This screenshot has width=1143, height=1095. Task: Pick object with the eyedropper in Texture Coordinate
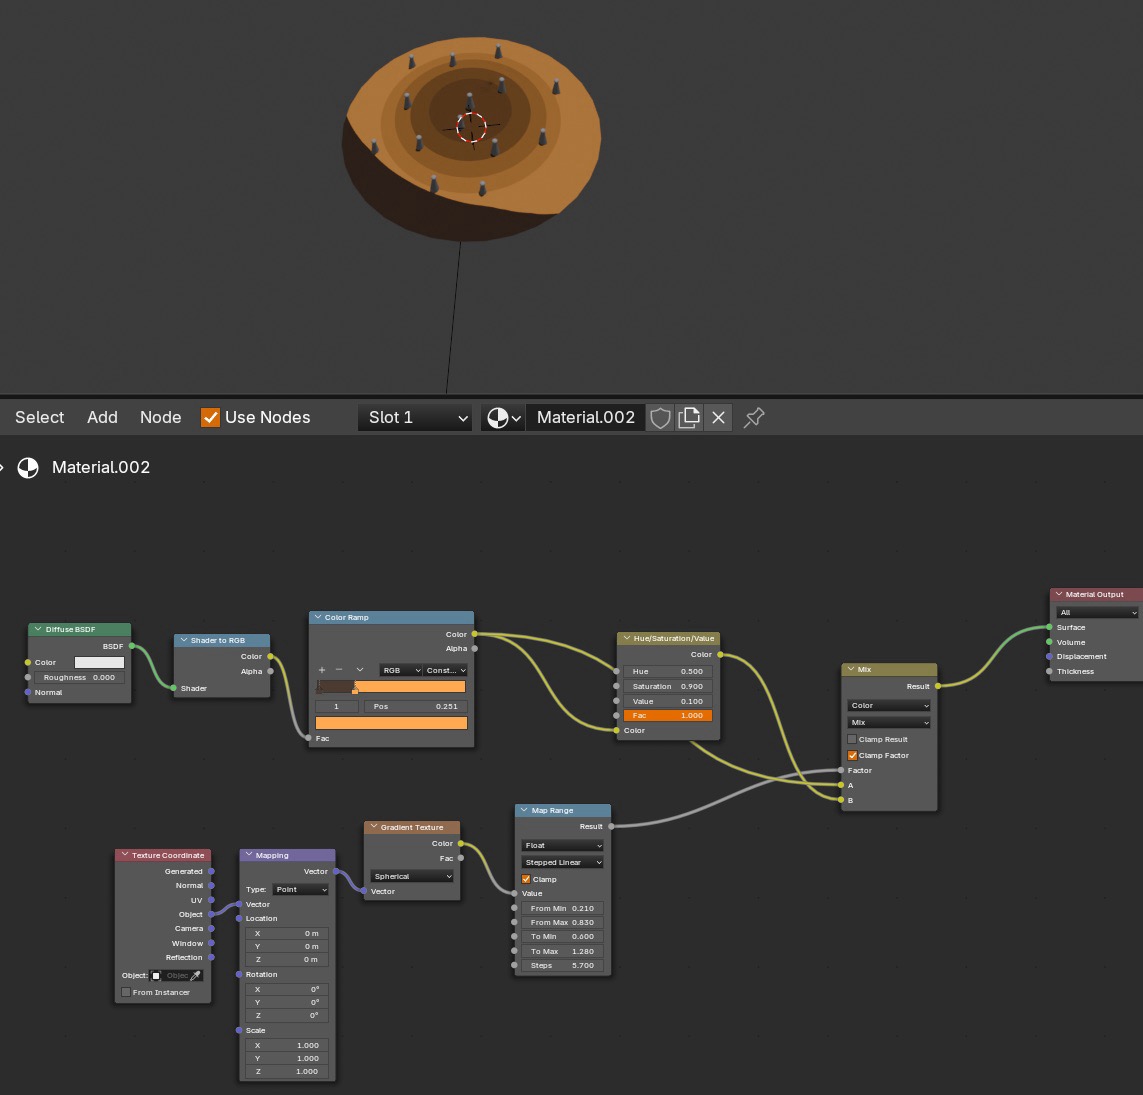pos(195,975)
